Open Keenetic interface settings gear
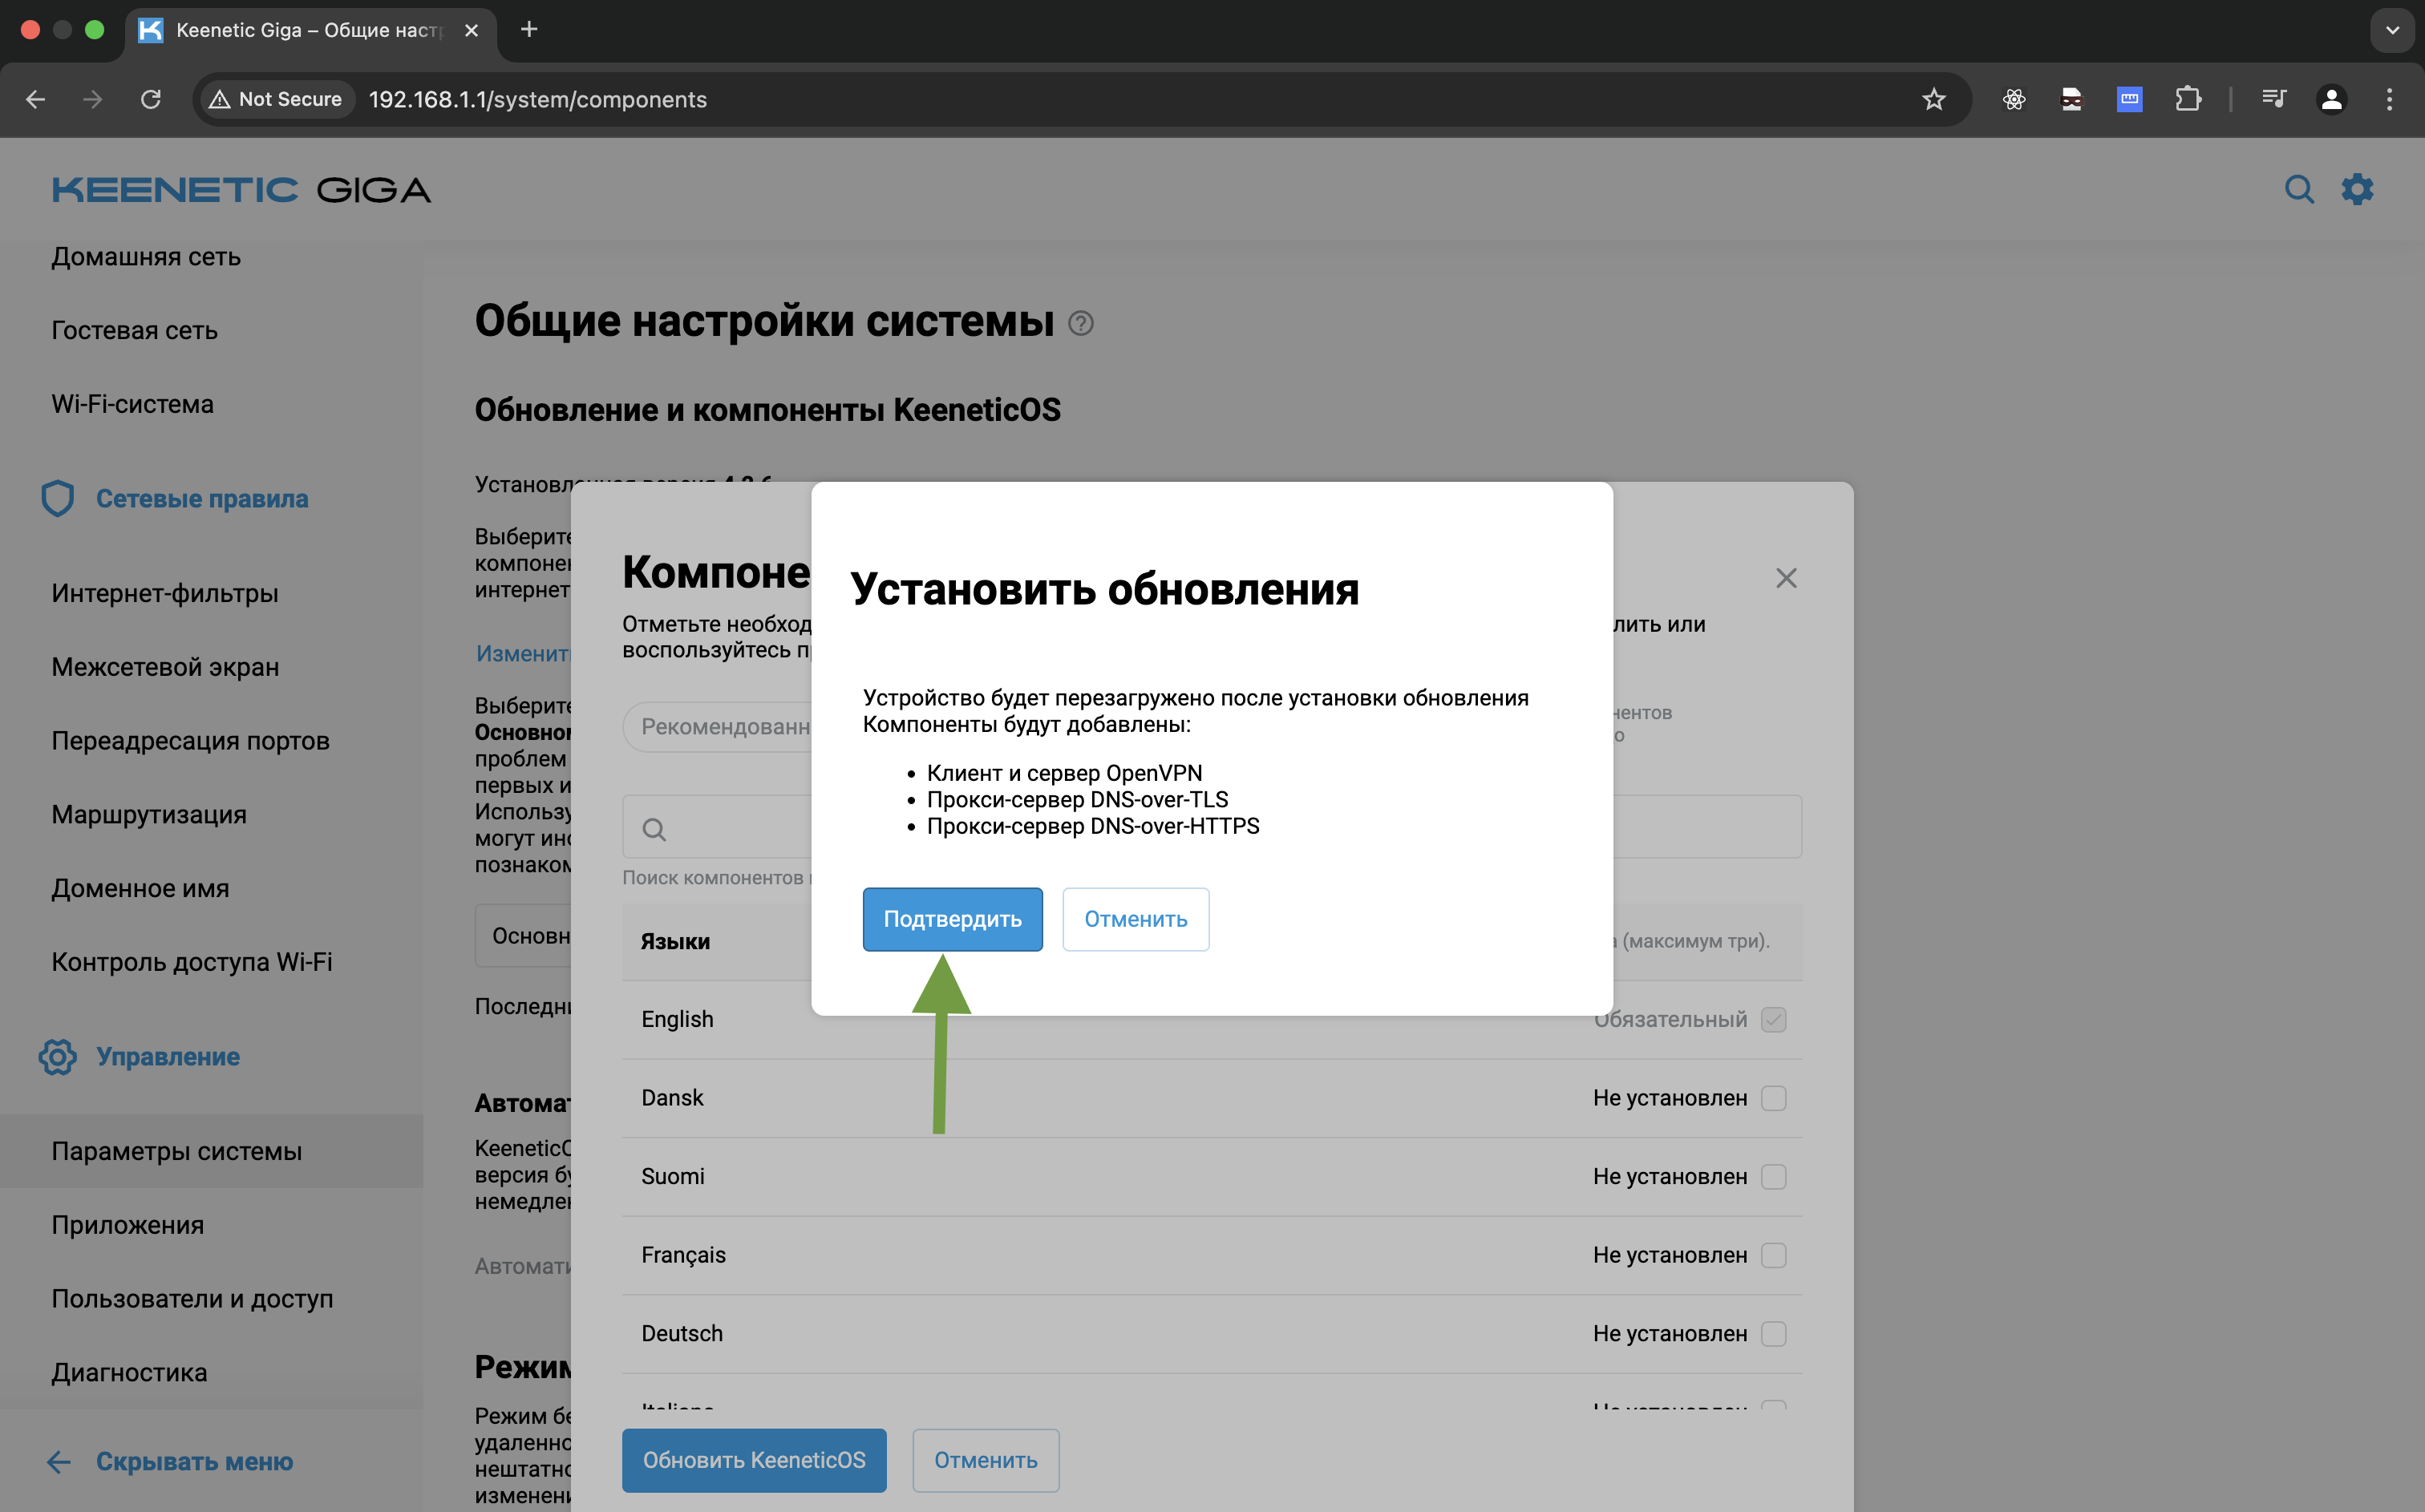Viewport: 2425px width, 1512px height. coord(2358,189)
